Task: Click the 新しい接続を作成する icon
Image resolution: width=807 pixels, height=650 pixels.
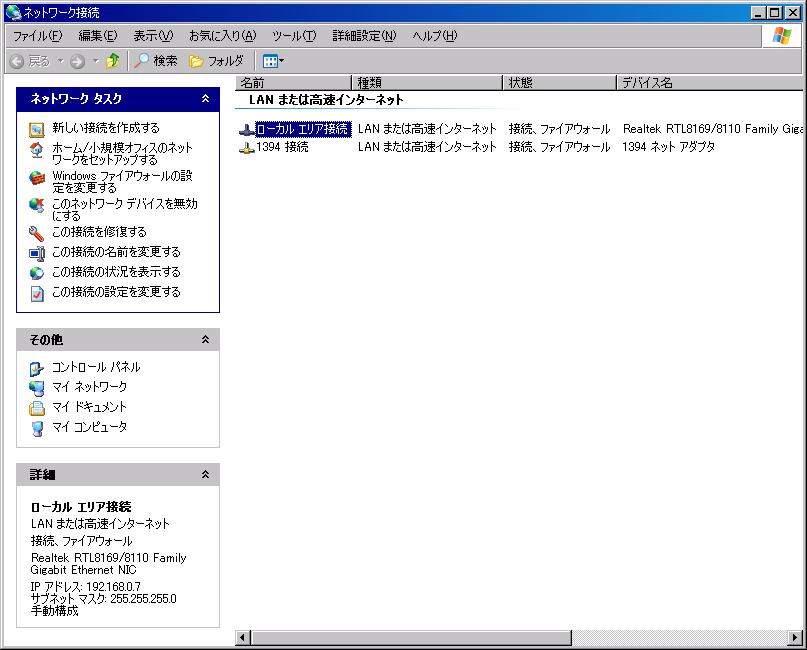Action: [x=37, y=129]
